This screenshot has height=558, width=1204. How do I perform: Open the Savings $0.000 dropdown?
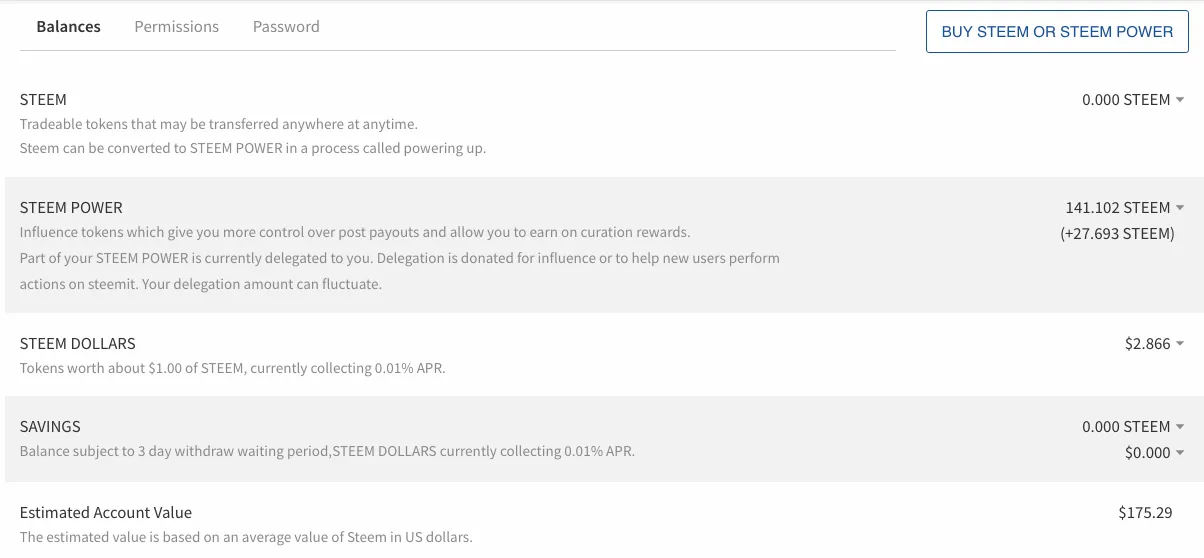[1154, 453]
